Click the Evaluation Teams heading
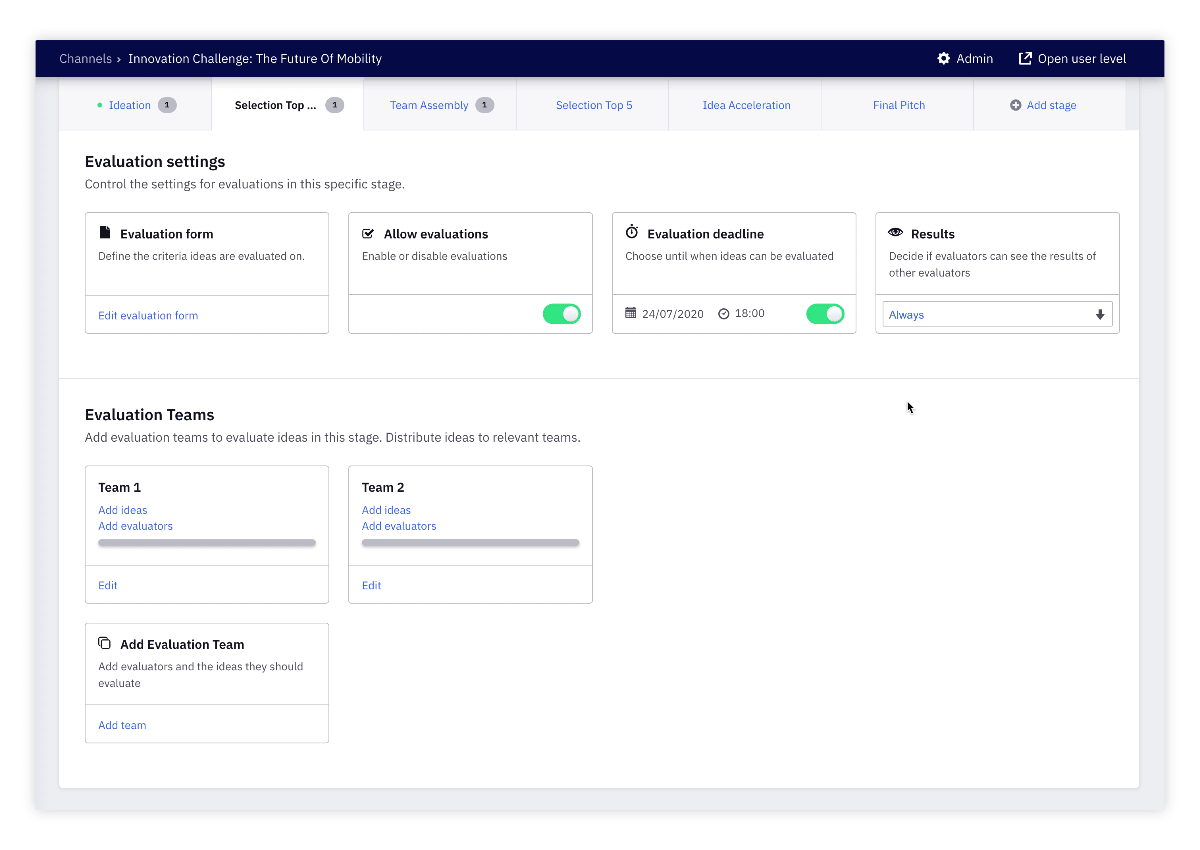This screenshot has width=1200, height=850. [x=150, y=414]
